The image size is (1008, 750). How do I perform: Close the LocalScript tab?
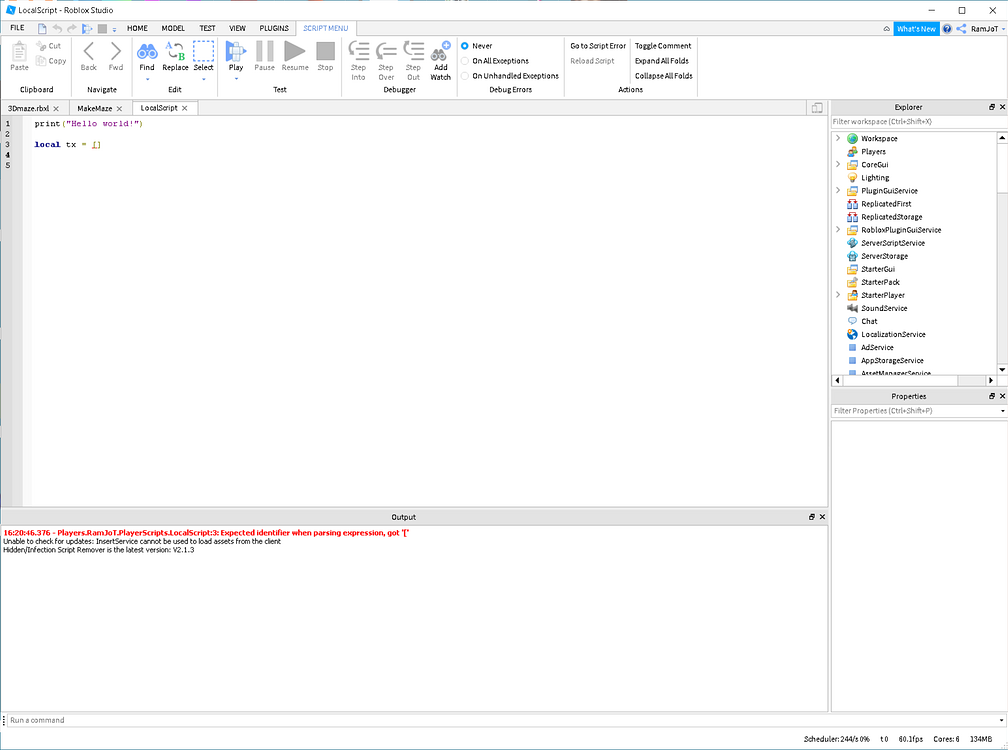[x=184, y=108]
